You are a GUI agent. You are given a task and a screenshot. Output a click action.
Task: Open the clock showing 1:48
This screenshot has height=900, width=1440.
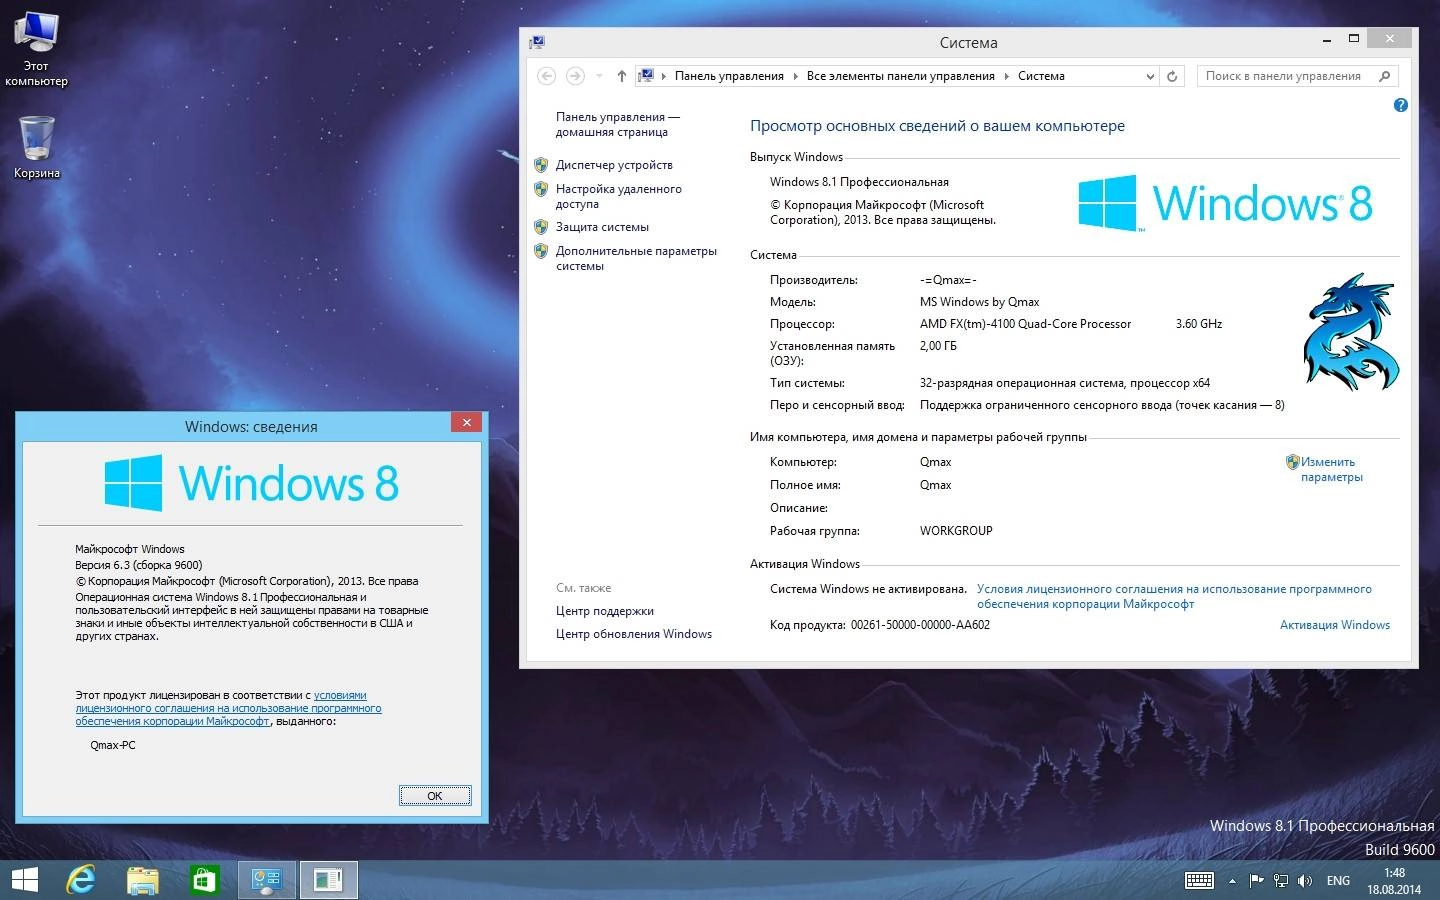click(x=1394, y=881)
